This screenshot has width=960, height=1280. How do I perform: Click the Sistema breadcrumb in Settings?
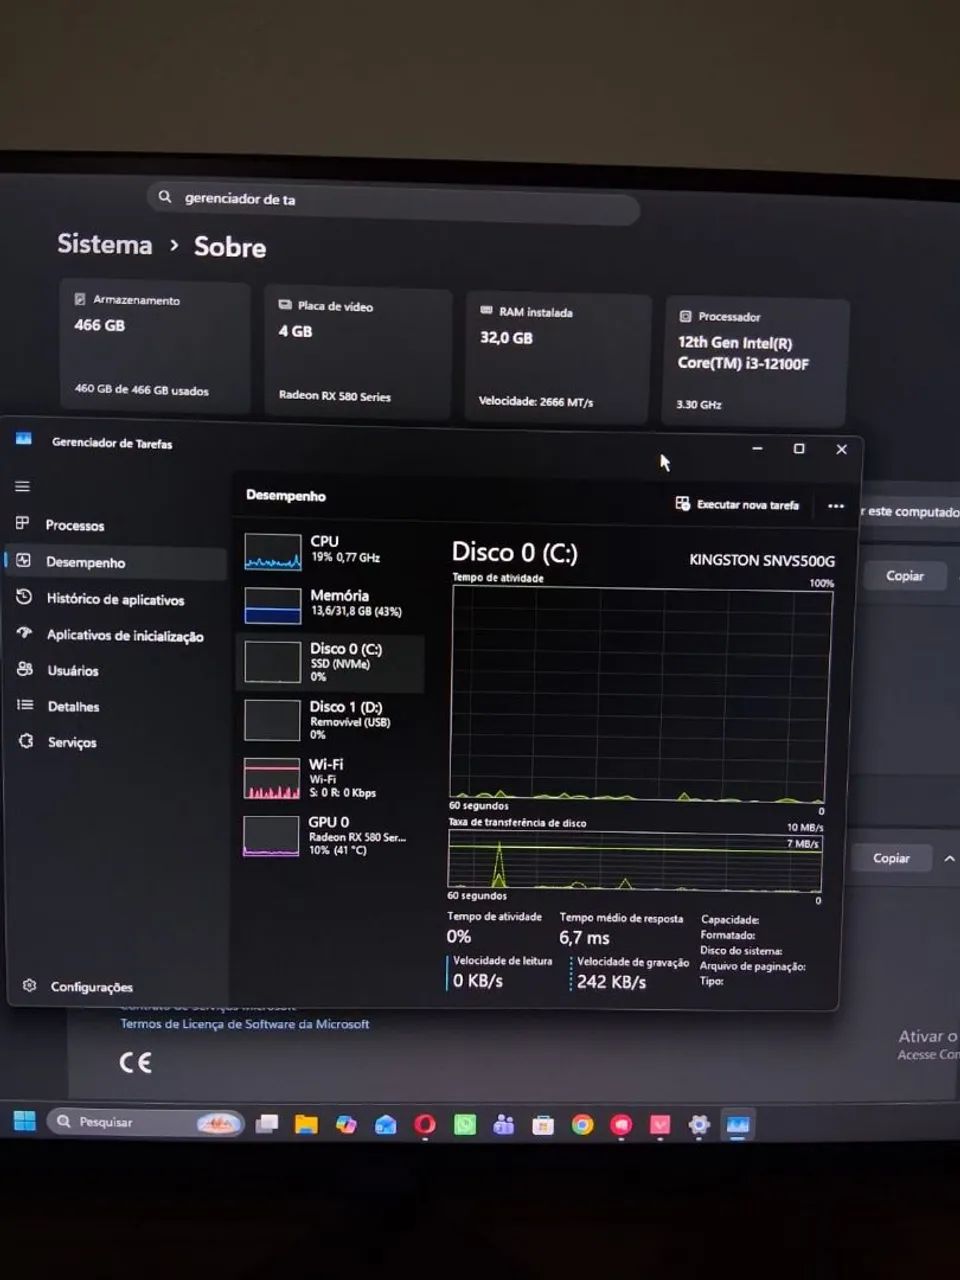104,243
